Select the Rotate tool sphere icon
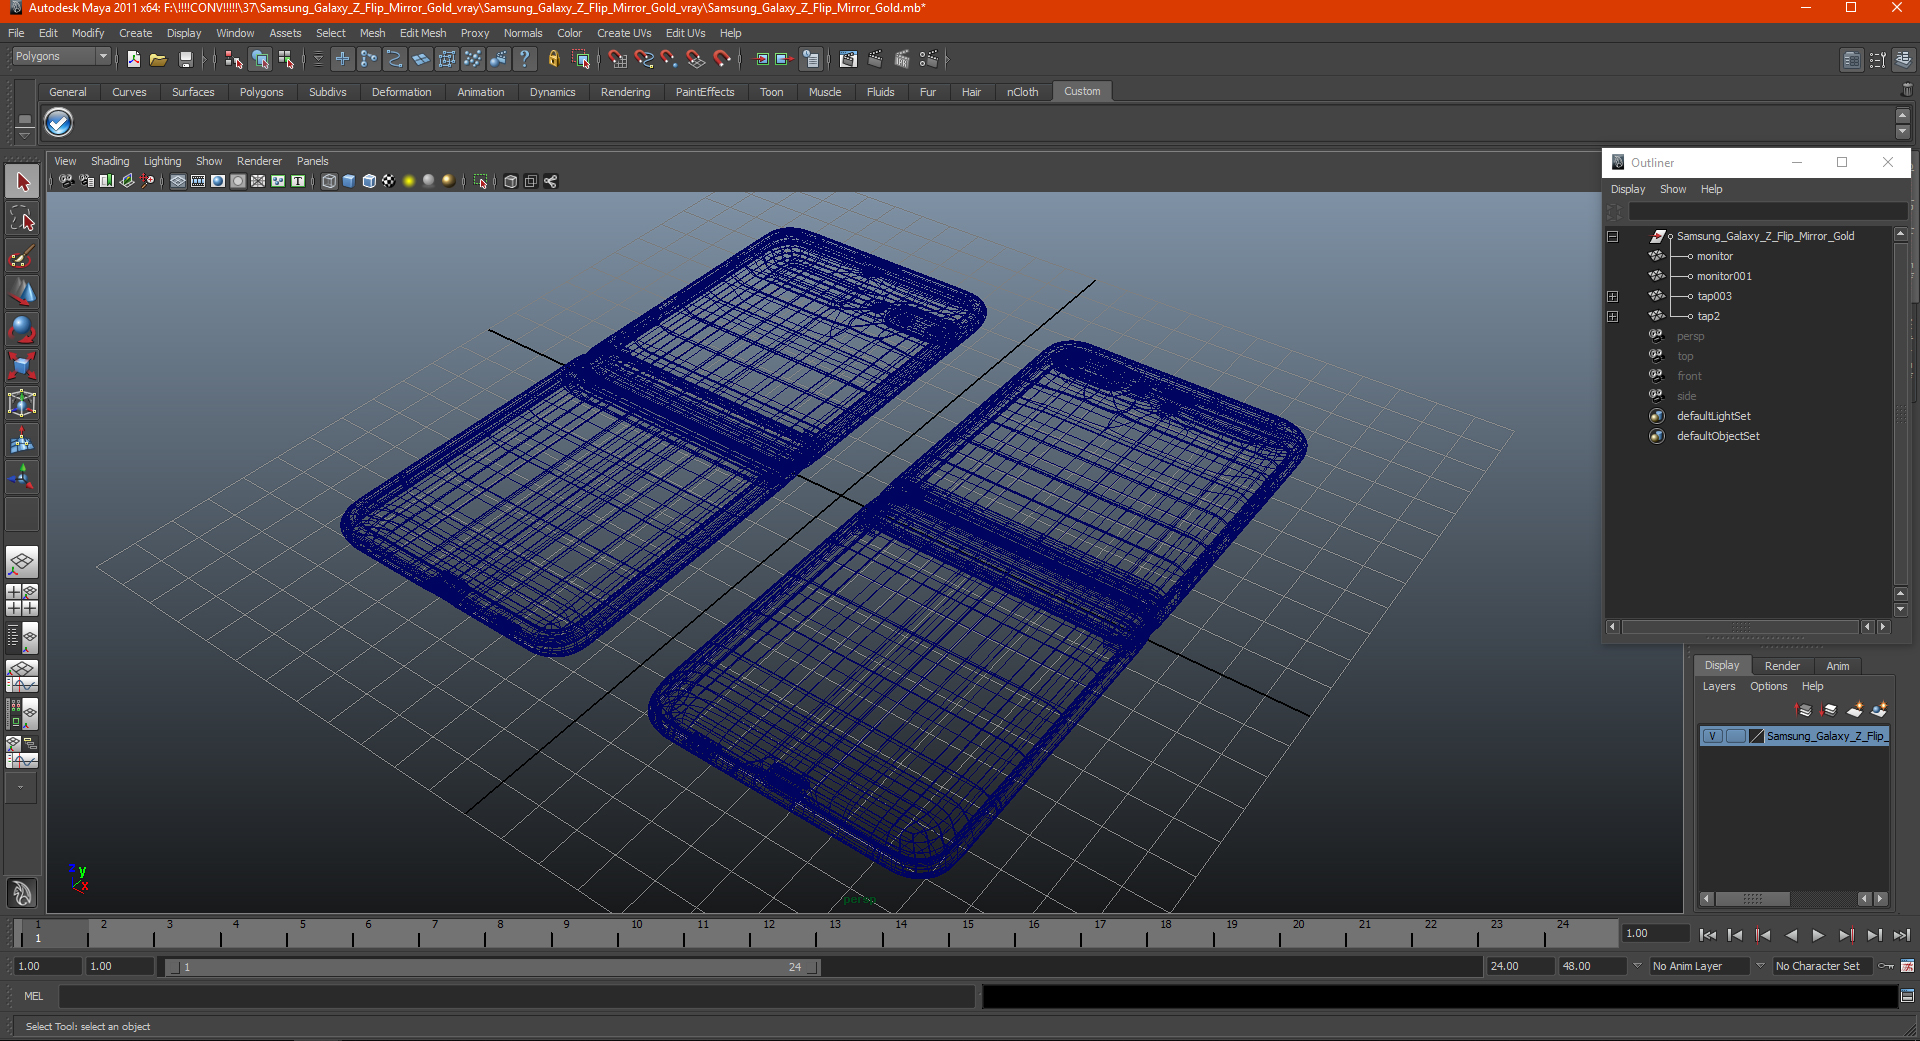Screen dimensions: 1920x1041 pyautogui.click(x=22, y=329)
